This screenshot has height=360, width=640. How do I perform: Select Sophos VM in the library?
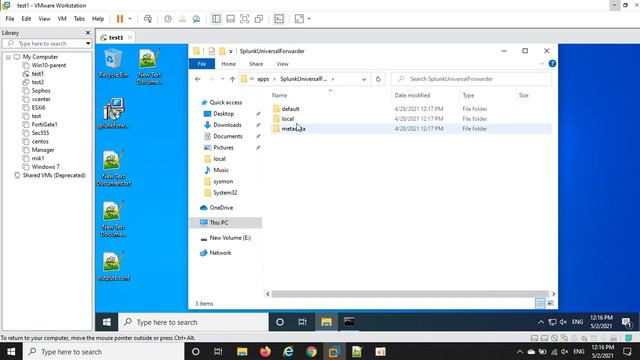click(41, 91)
